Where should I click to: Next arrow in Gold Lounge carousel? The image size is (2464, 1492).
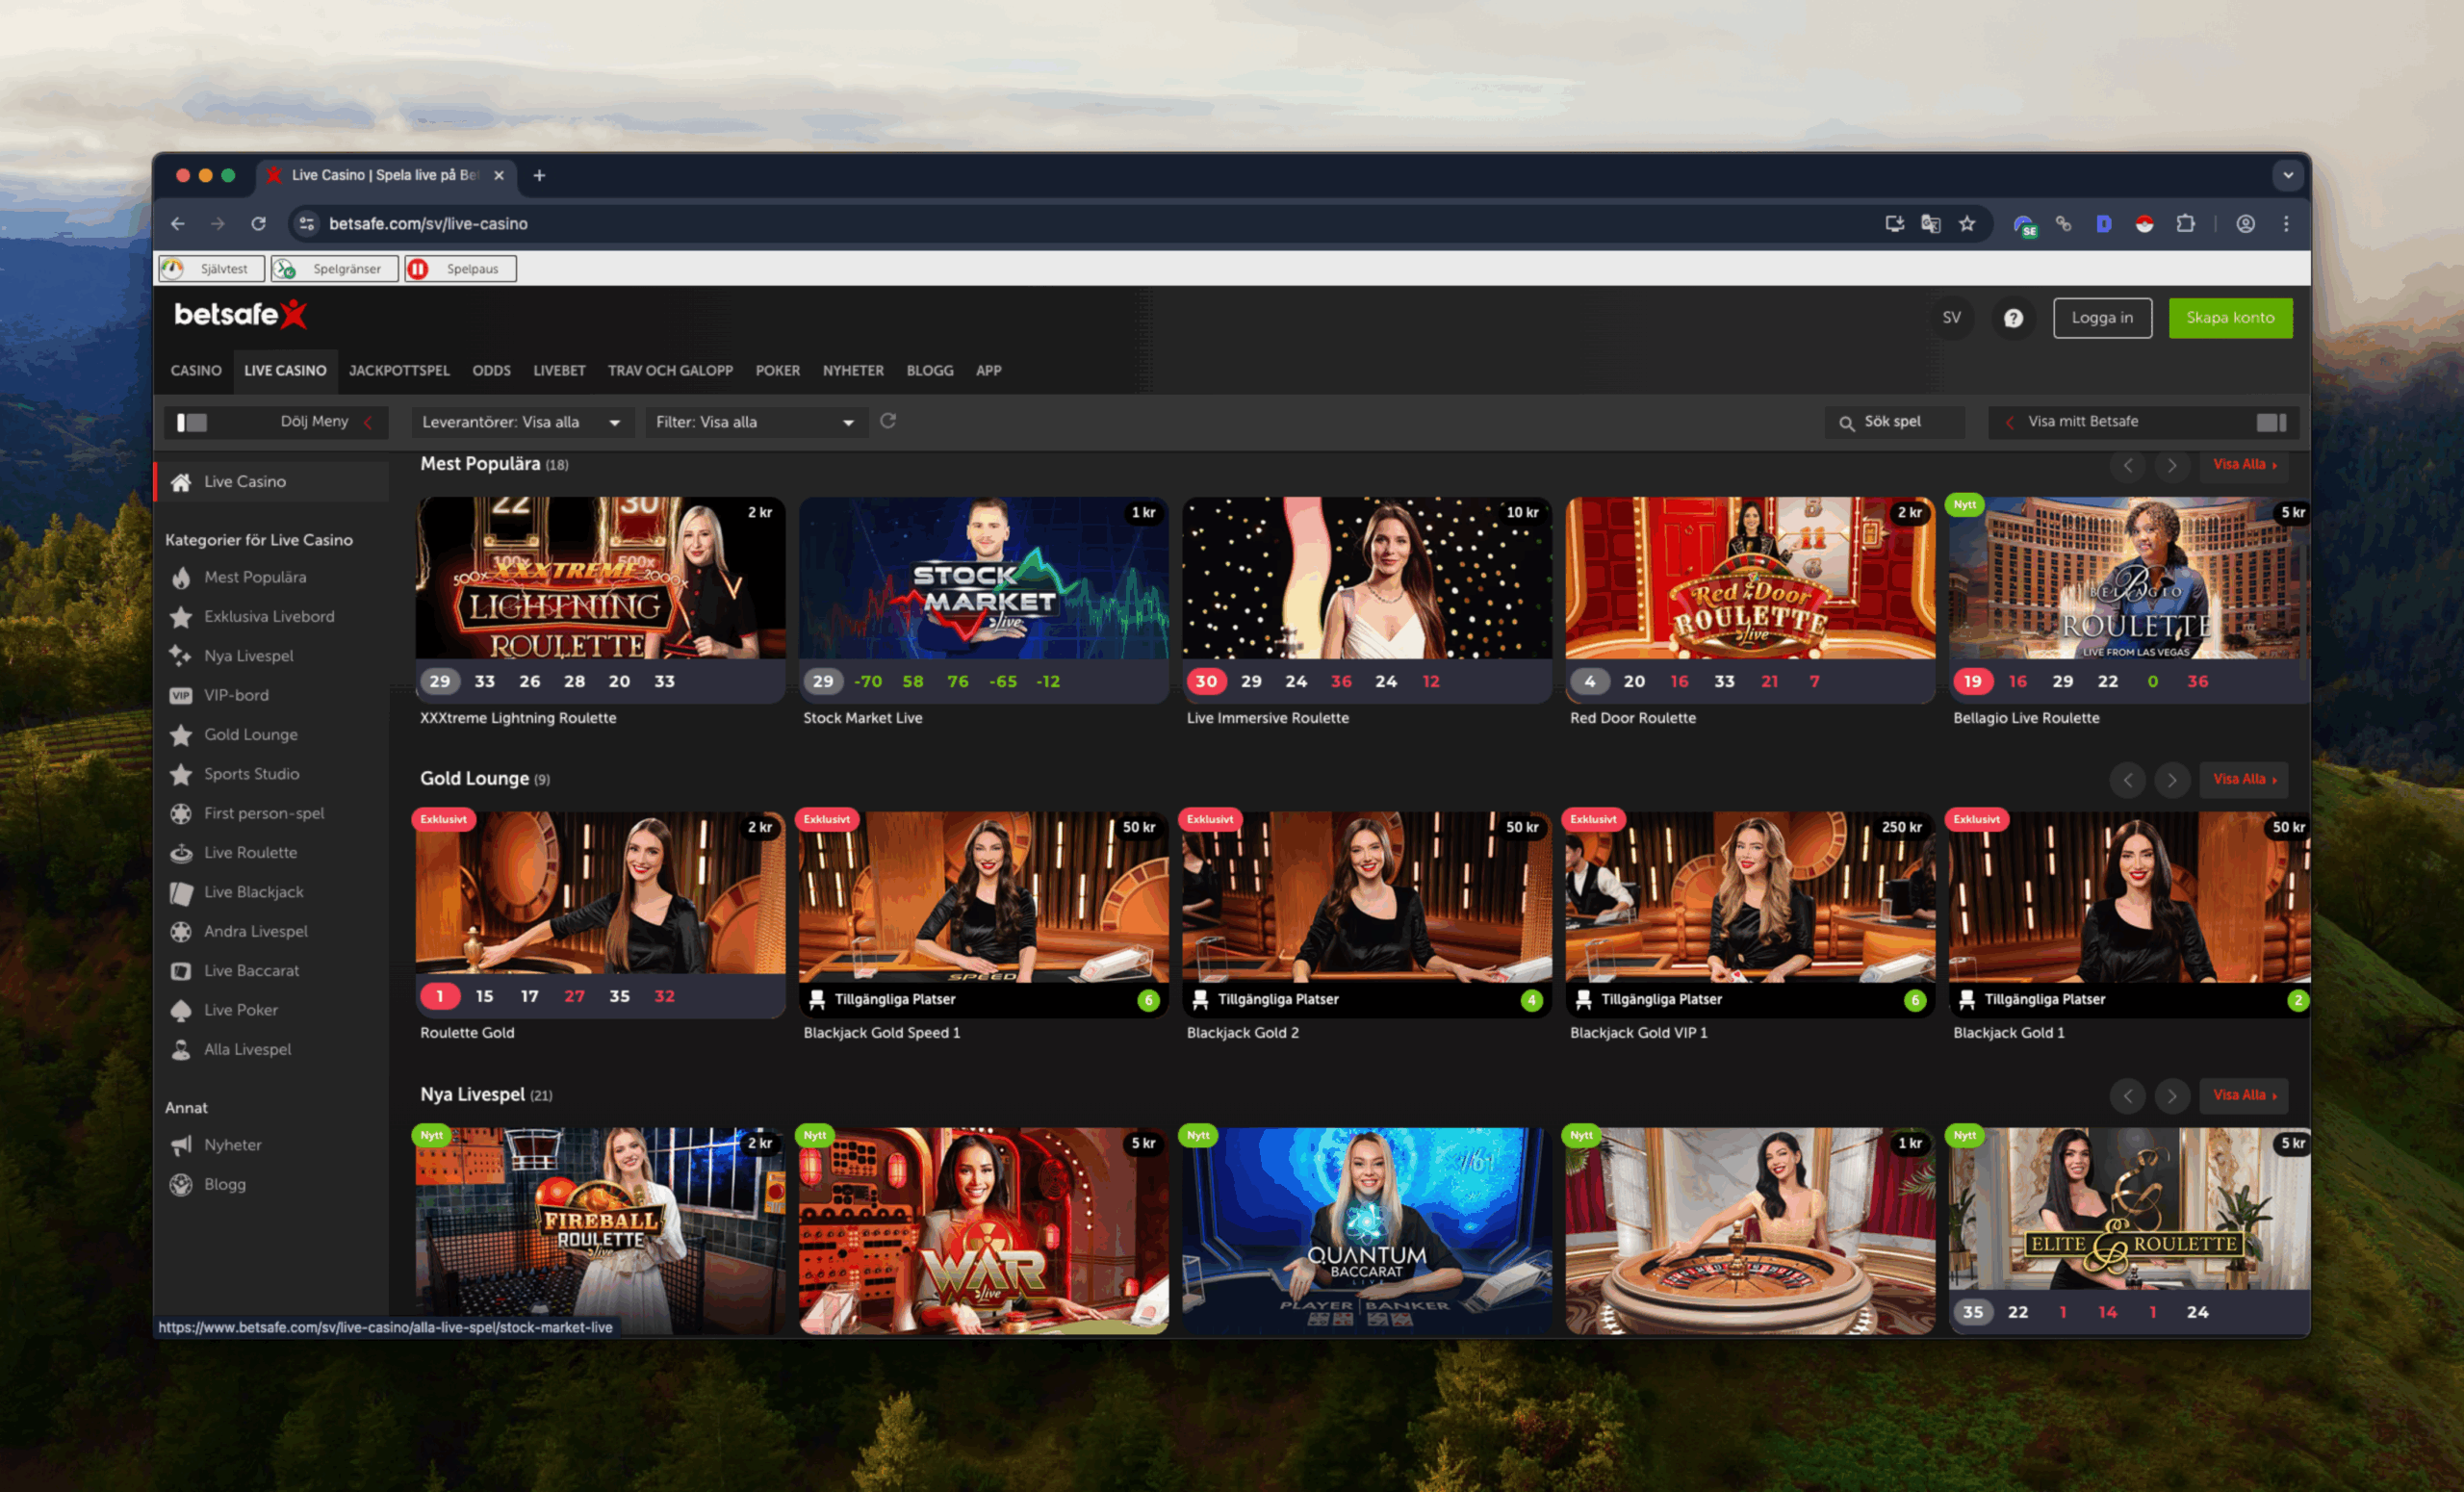[2171, 780]
